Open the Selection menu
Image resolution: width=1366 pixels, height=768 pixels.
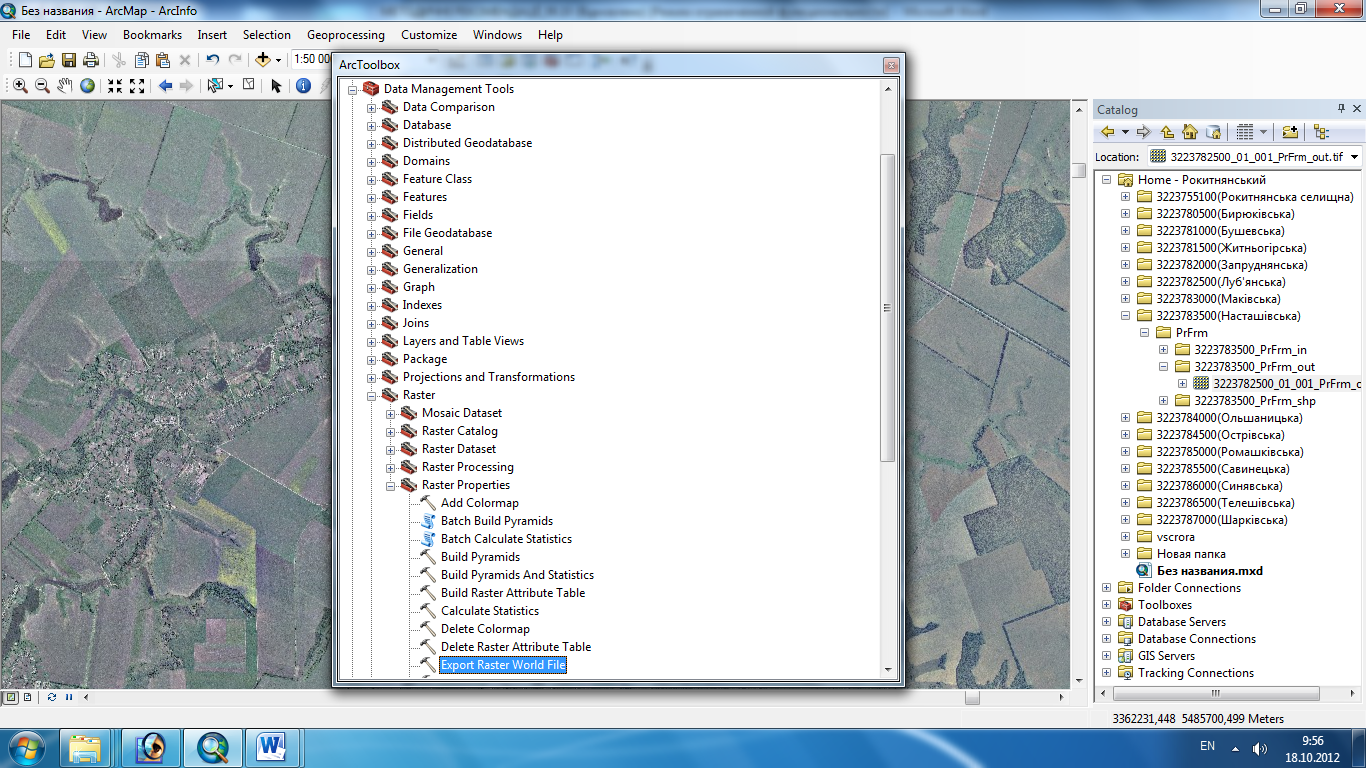267,34
